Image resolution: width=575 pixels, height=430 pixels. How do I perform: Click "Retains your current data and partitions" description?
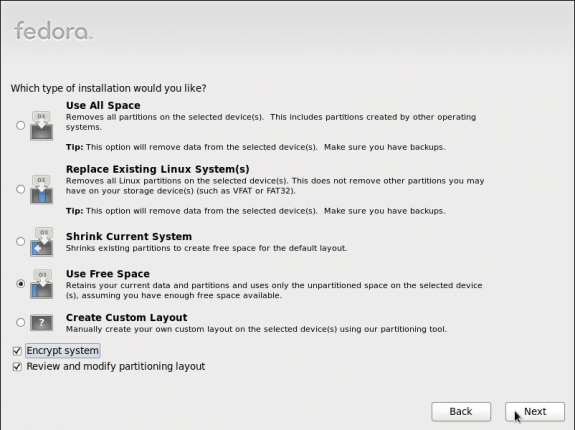(274, 290)
